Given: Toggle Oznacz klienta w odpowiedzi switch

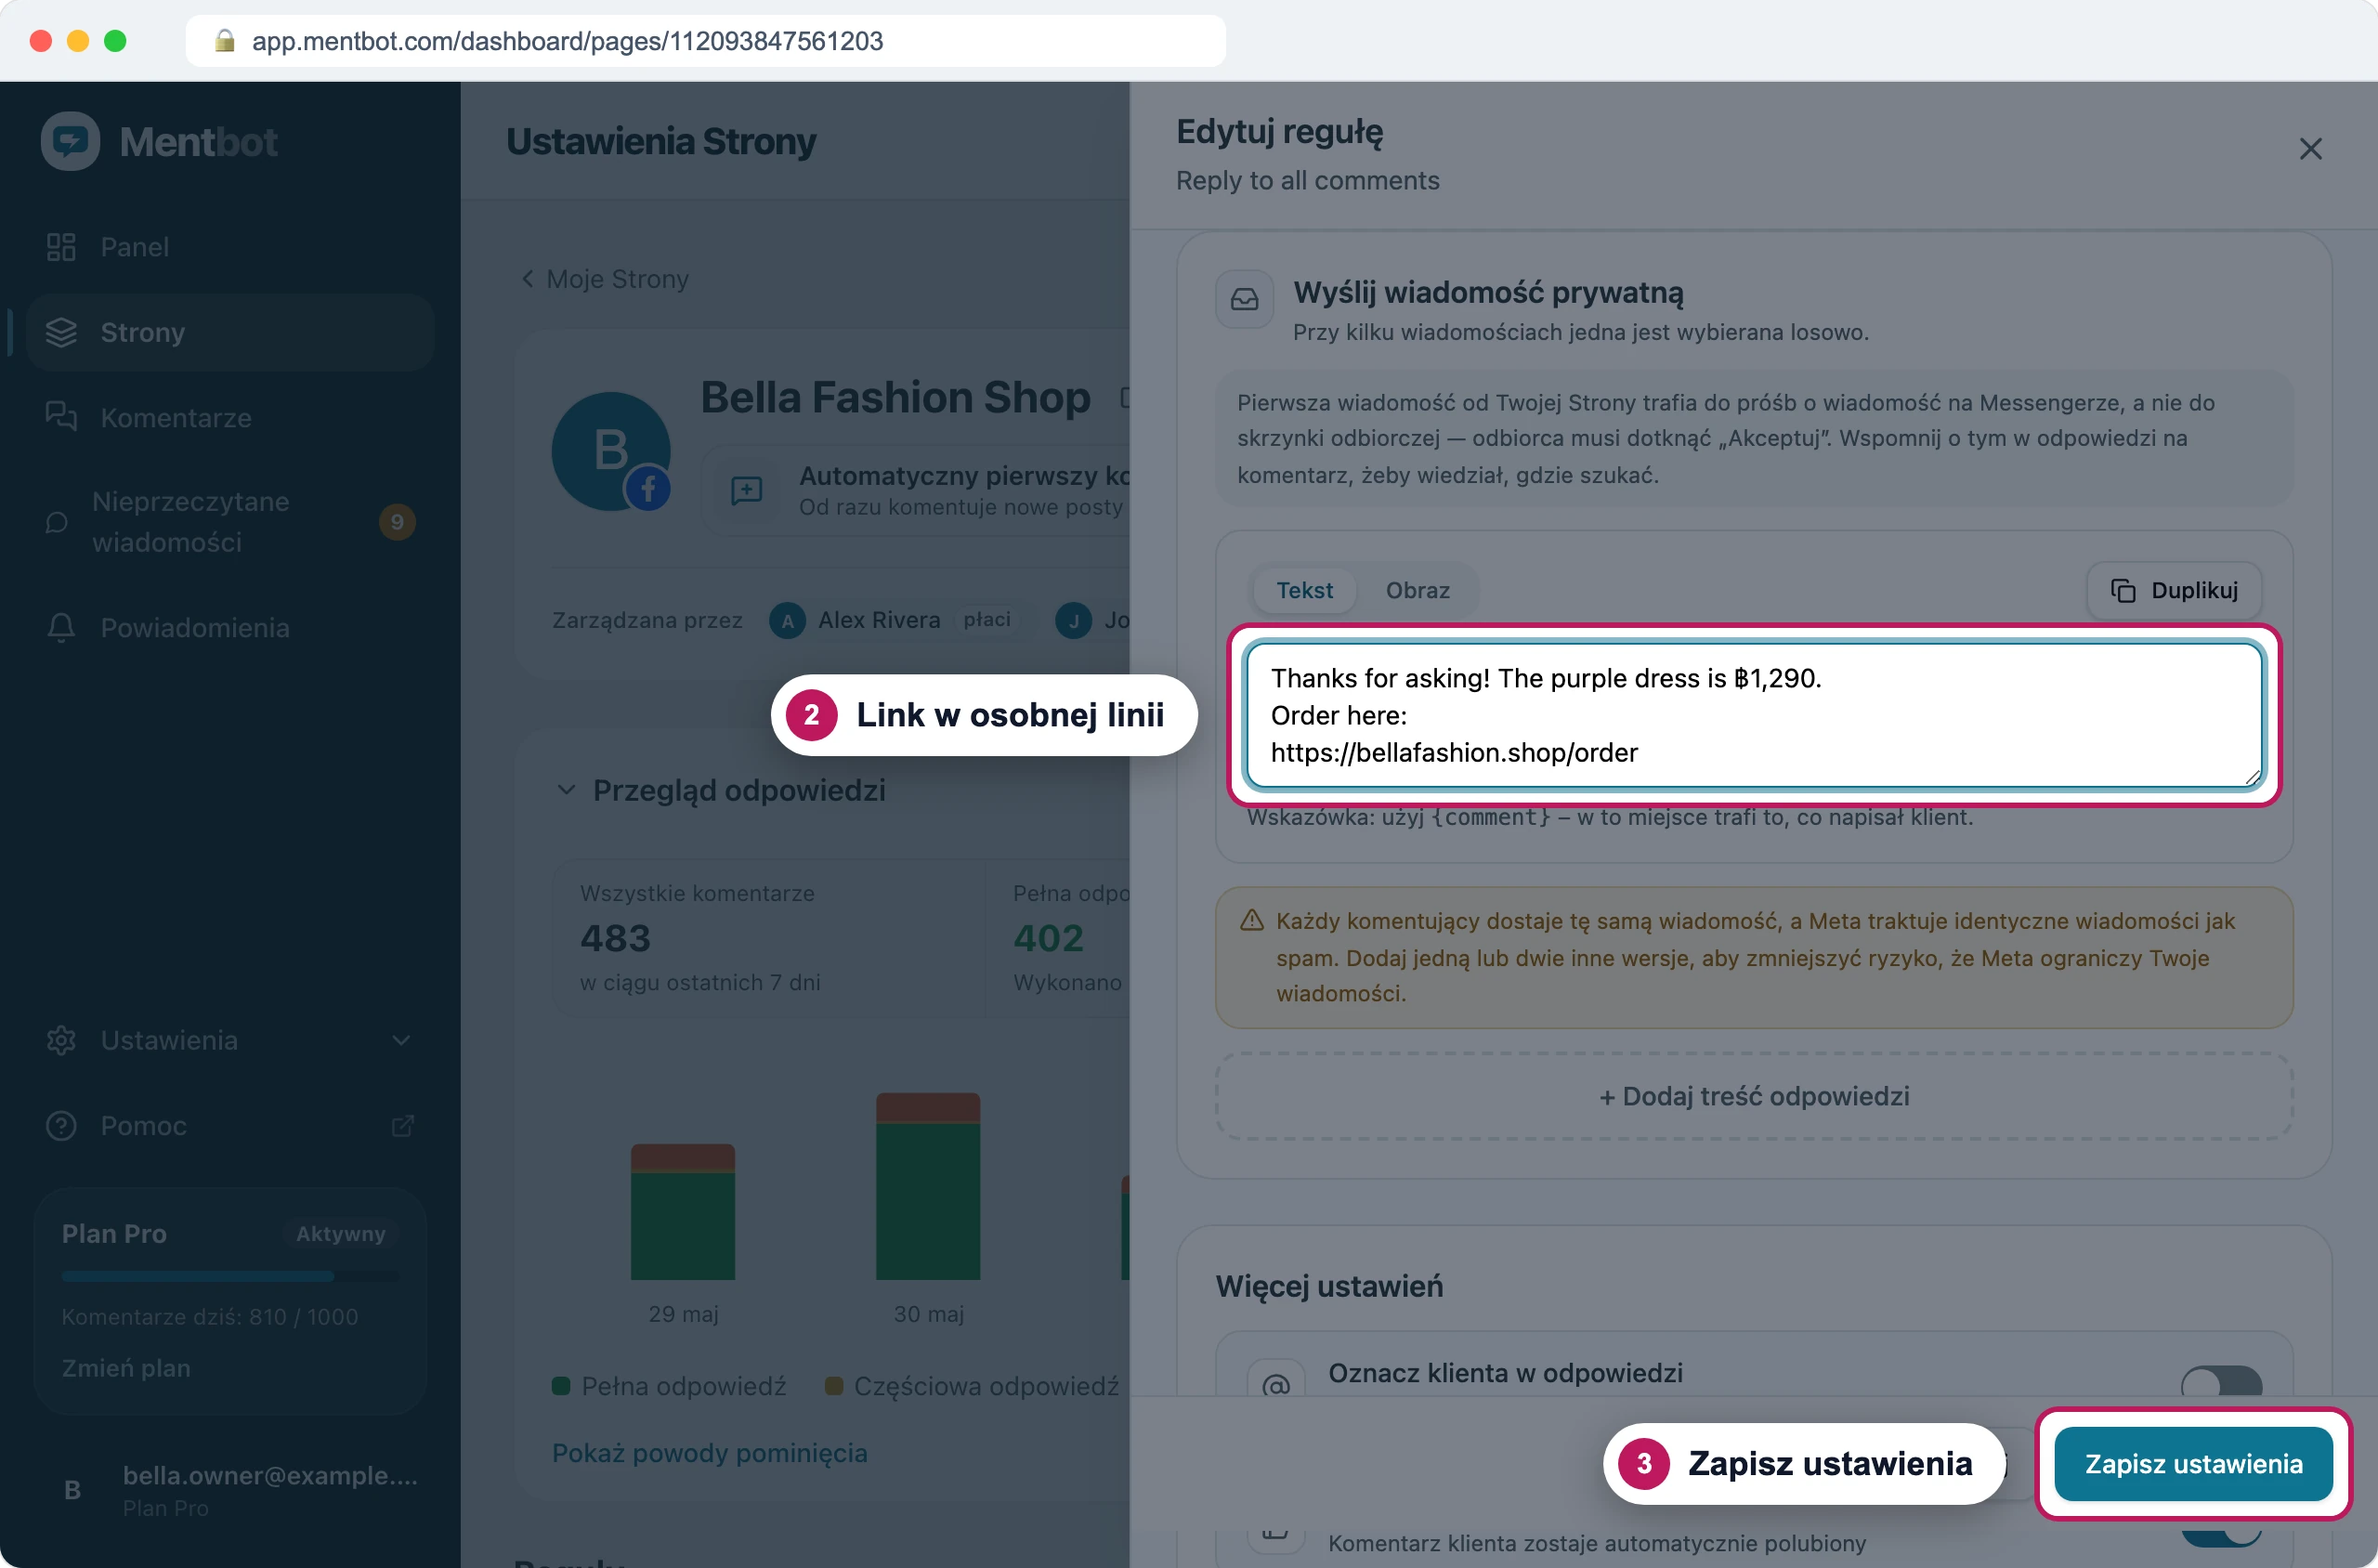Looking at the screenshot, I should pos(2221,1381).
